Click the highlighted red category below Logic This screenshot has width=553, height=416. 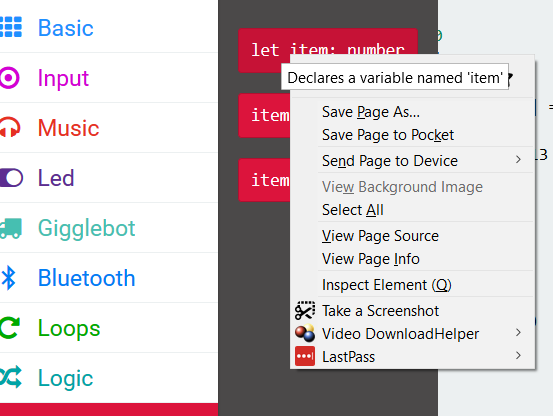pos(109,410)
